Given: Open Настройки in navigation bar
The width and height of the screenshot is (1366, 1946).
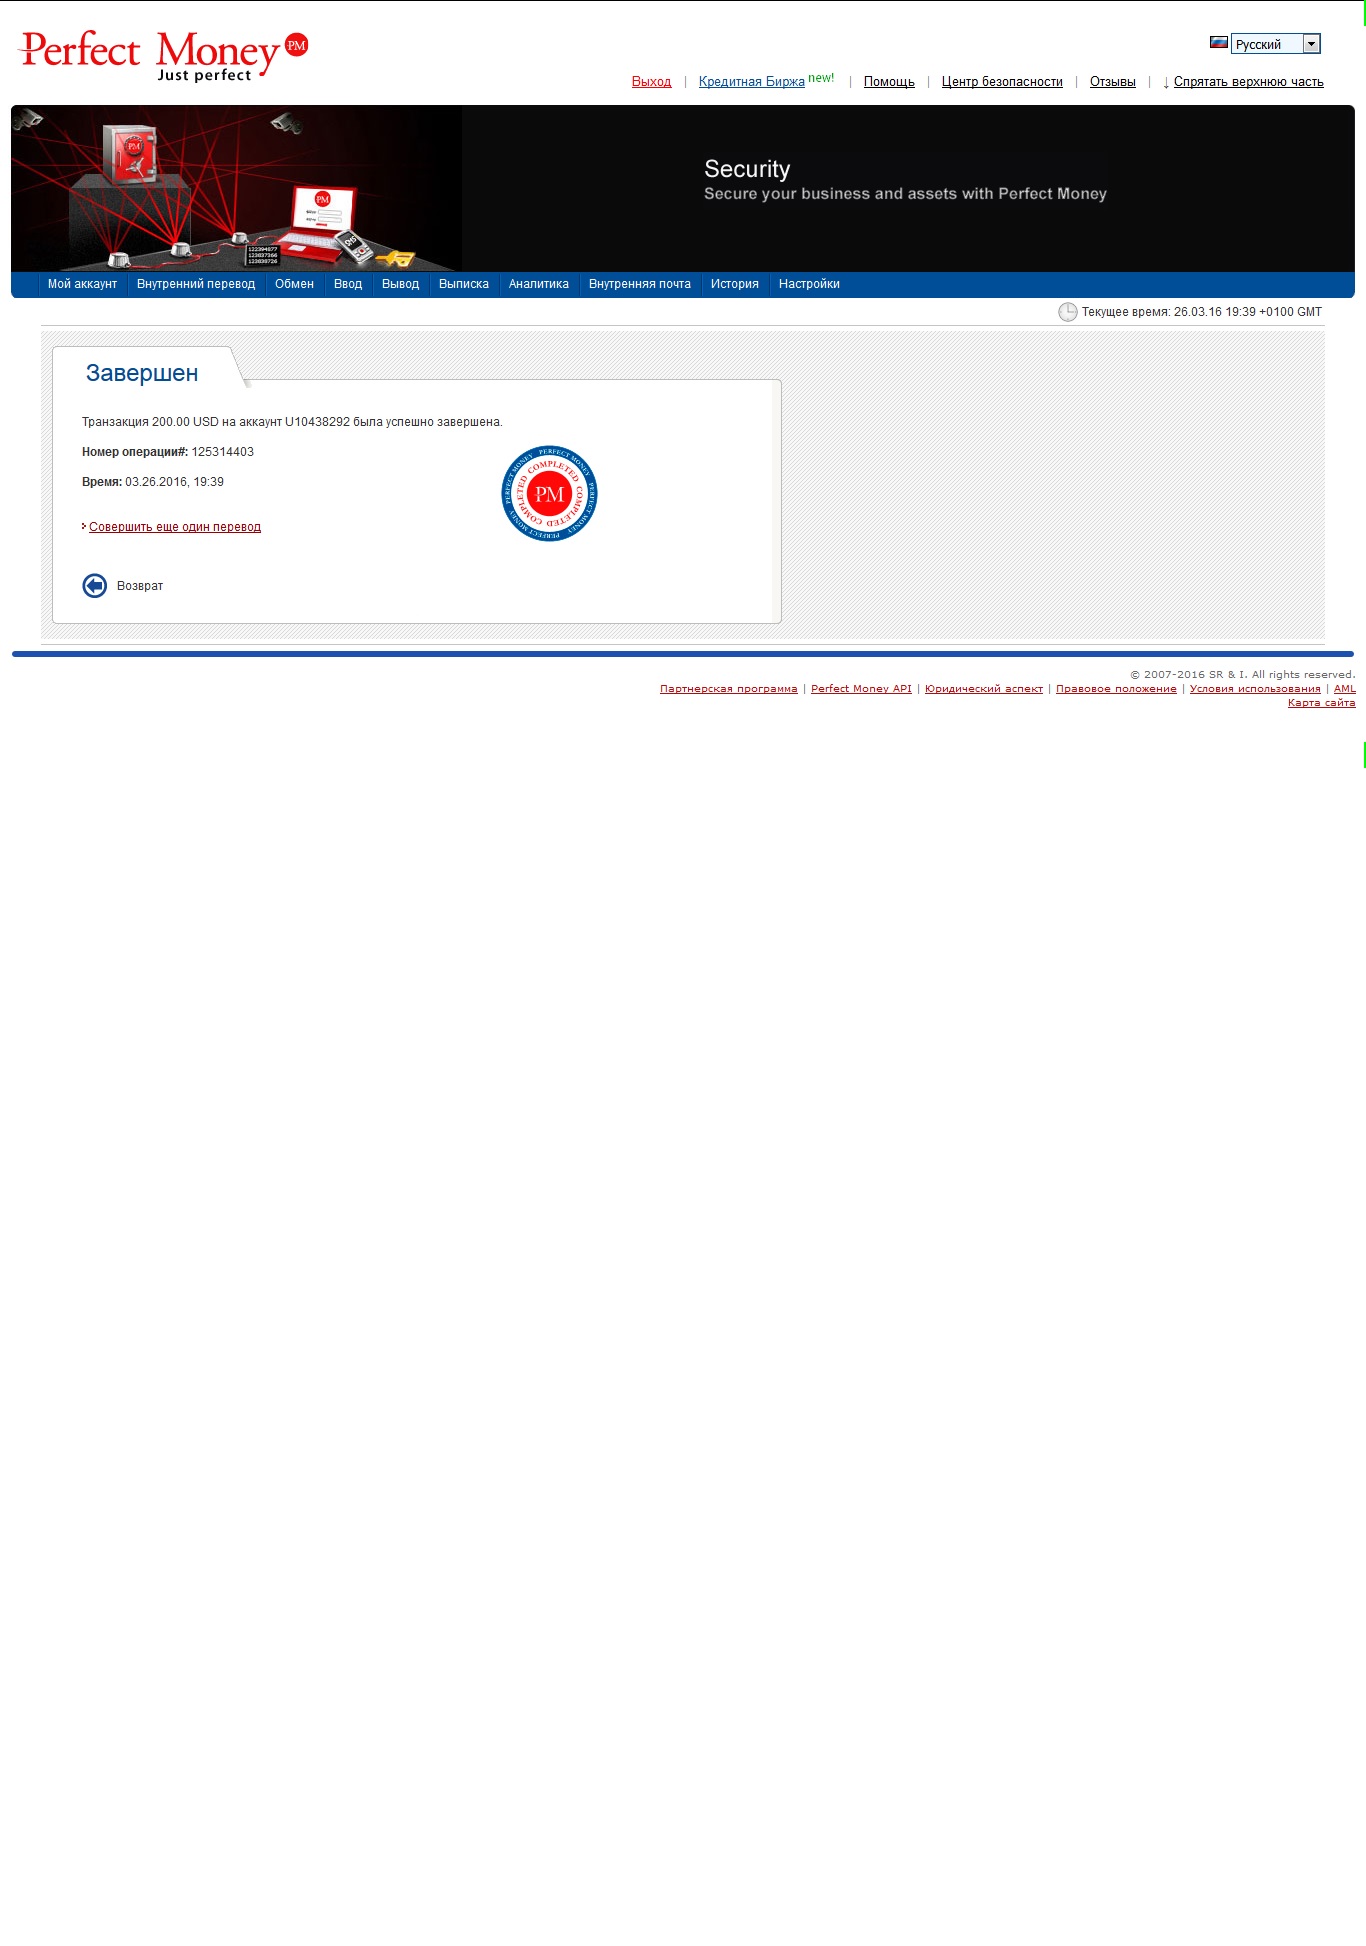Looking at the screenshot, I should 809,284.
